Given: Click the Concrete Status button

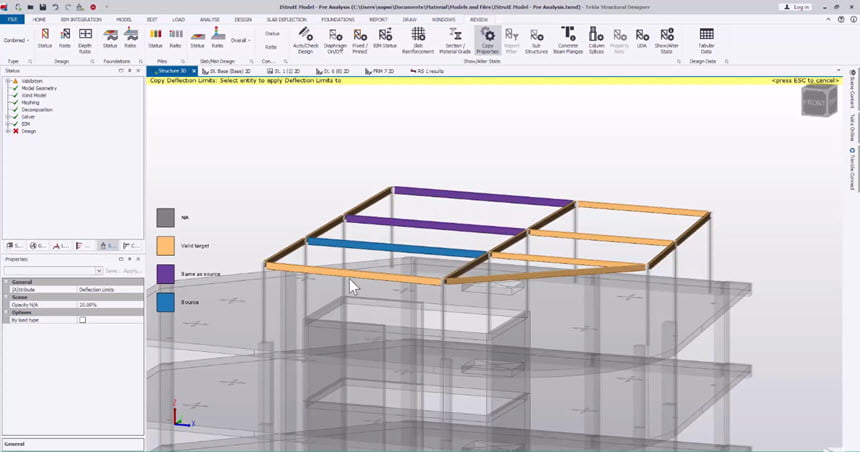Looking at the screenshot, I should coord(272,33).
